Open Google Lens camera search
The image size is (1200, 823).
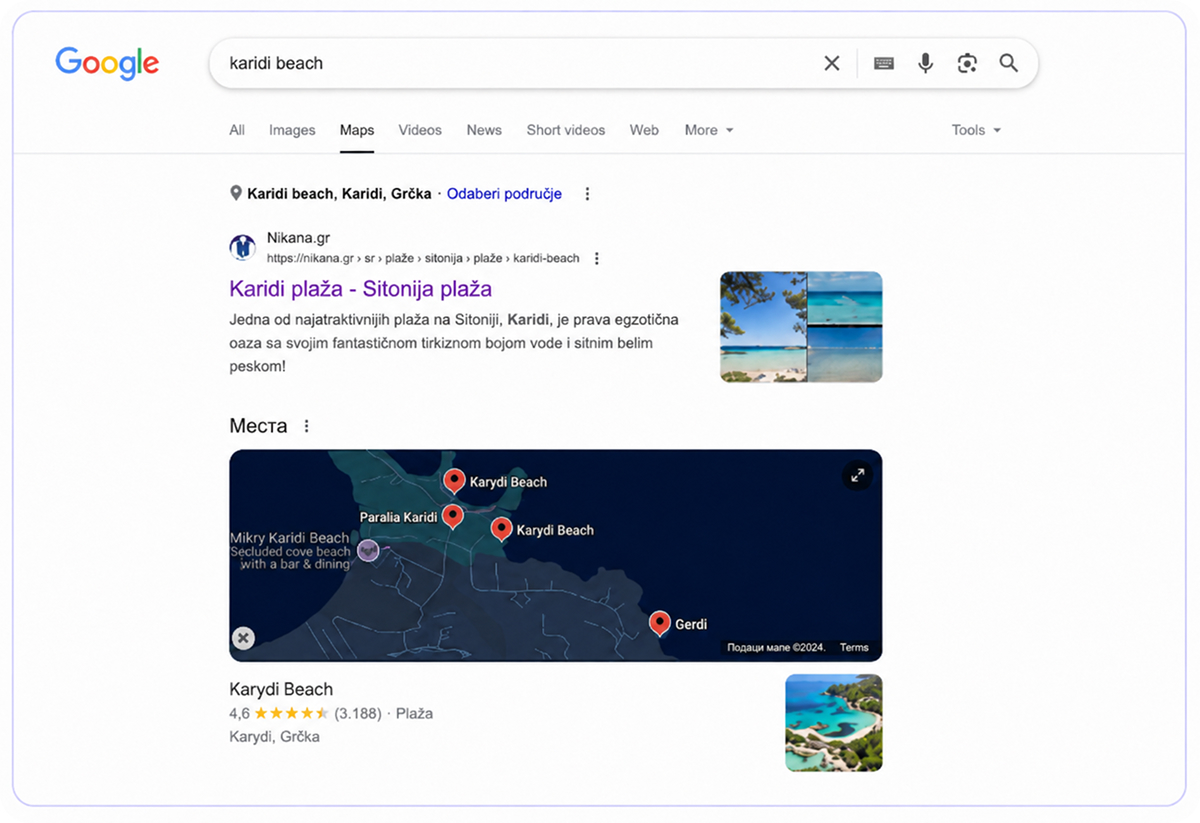[x=967, y=63]
